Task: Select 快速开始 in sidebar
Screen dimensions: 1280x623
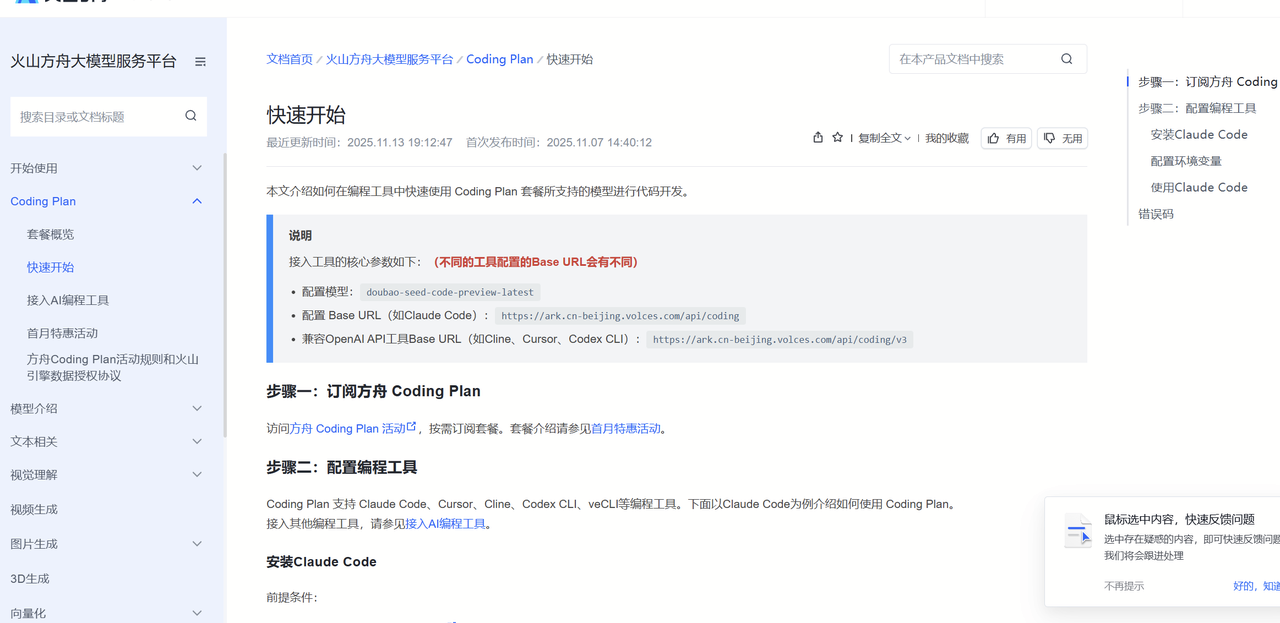Action: [50, 267]
